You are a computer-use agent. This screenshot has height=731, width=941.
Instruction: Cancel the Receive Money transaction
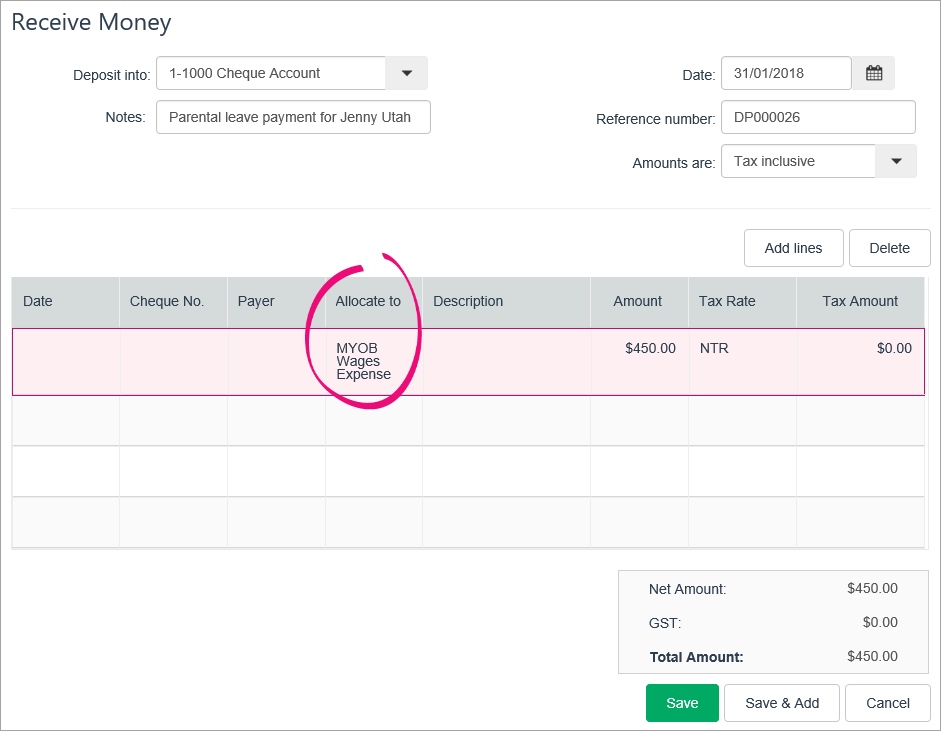pyautogui.click(x=887, y=703)
